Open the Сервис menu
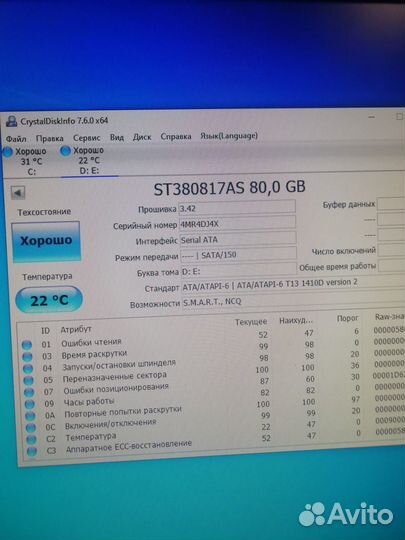This screenshot has height=540, width=405. coord(86,138)
